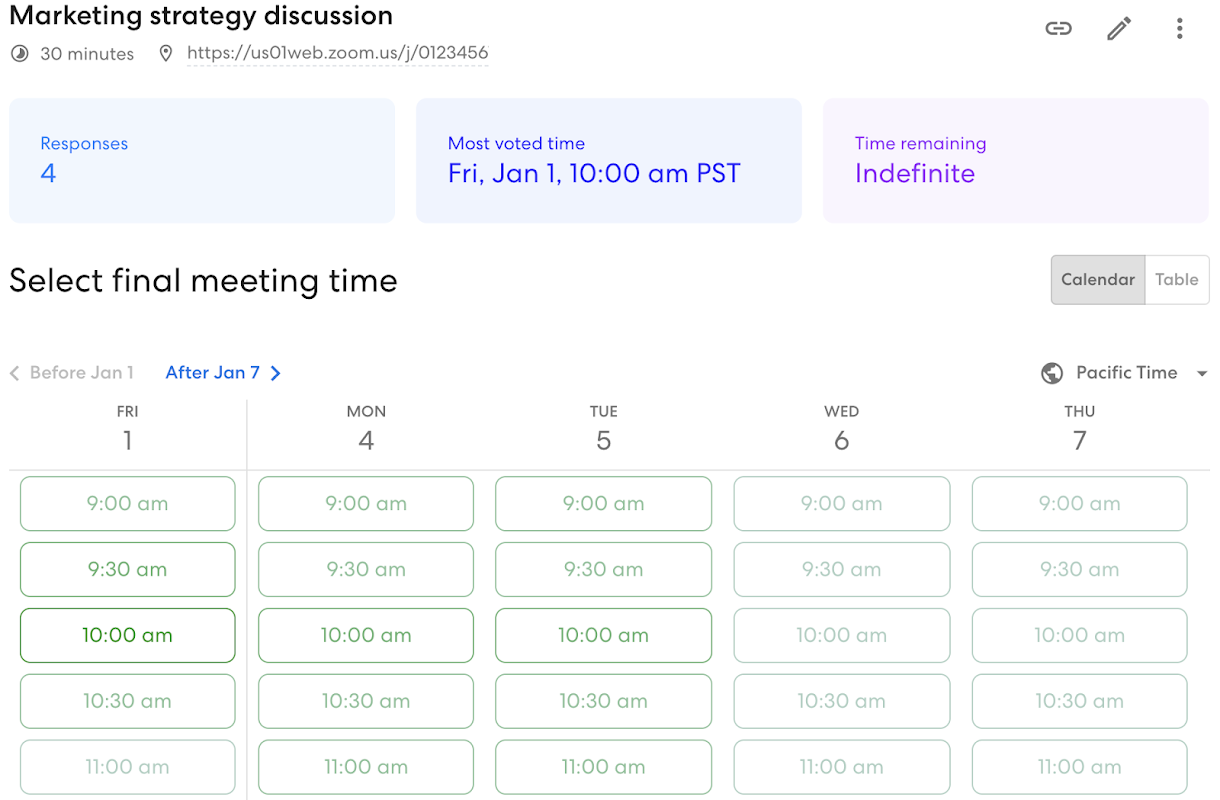Image resolution: width=1220 pixels, height=800 pixels.
Task: Click the location pin icon
Action: [x=166, y=53]
